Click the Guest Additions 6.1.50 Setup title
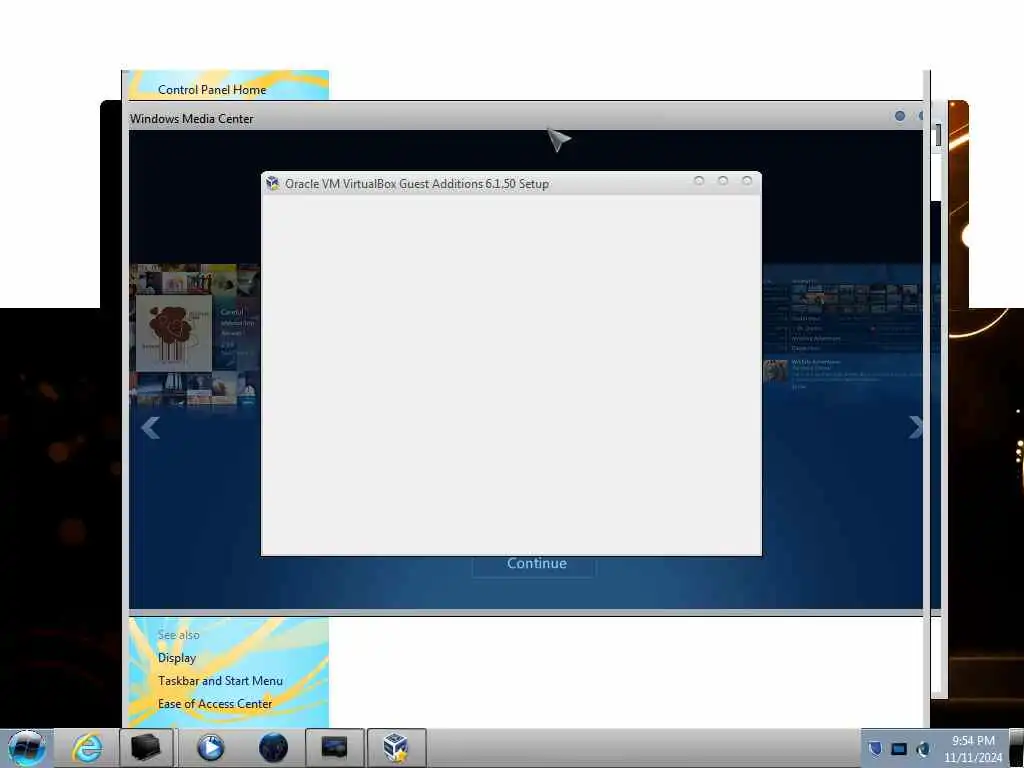Image resolution: width=1024 pixels, height=768 pixels. point(417,184)
